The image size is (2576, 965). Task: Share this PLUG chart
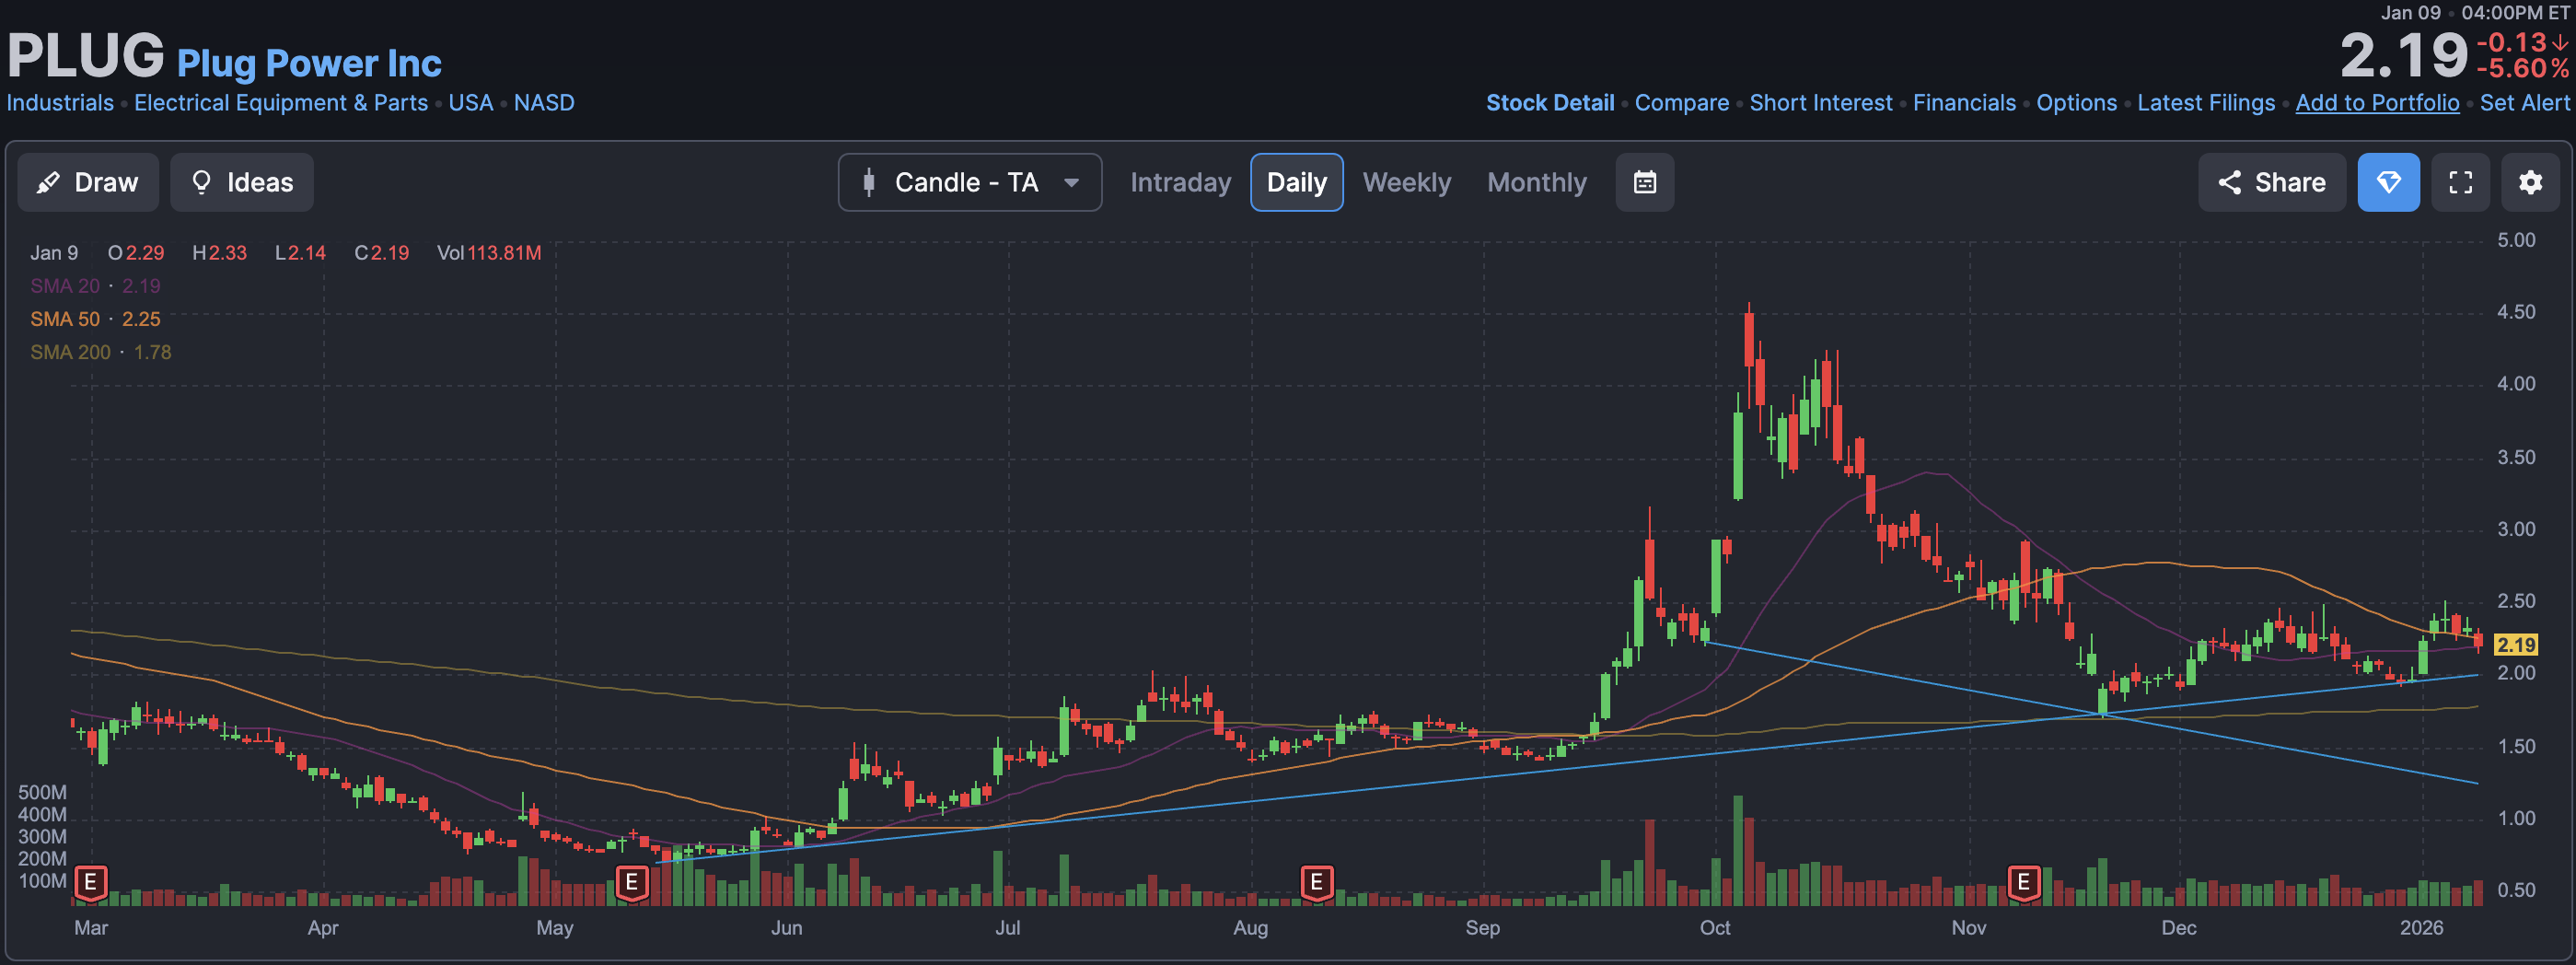coord(2272,182)
